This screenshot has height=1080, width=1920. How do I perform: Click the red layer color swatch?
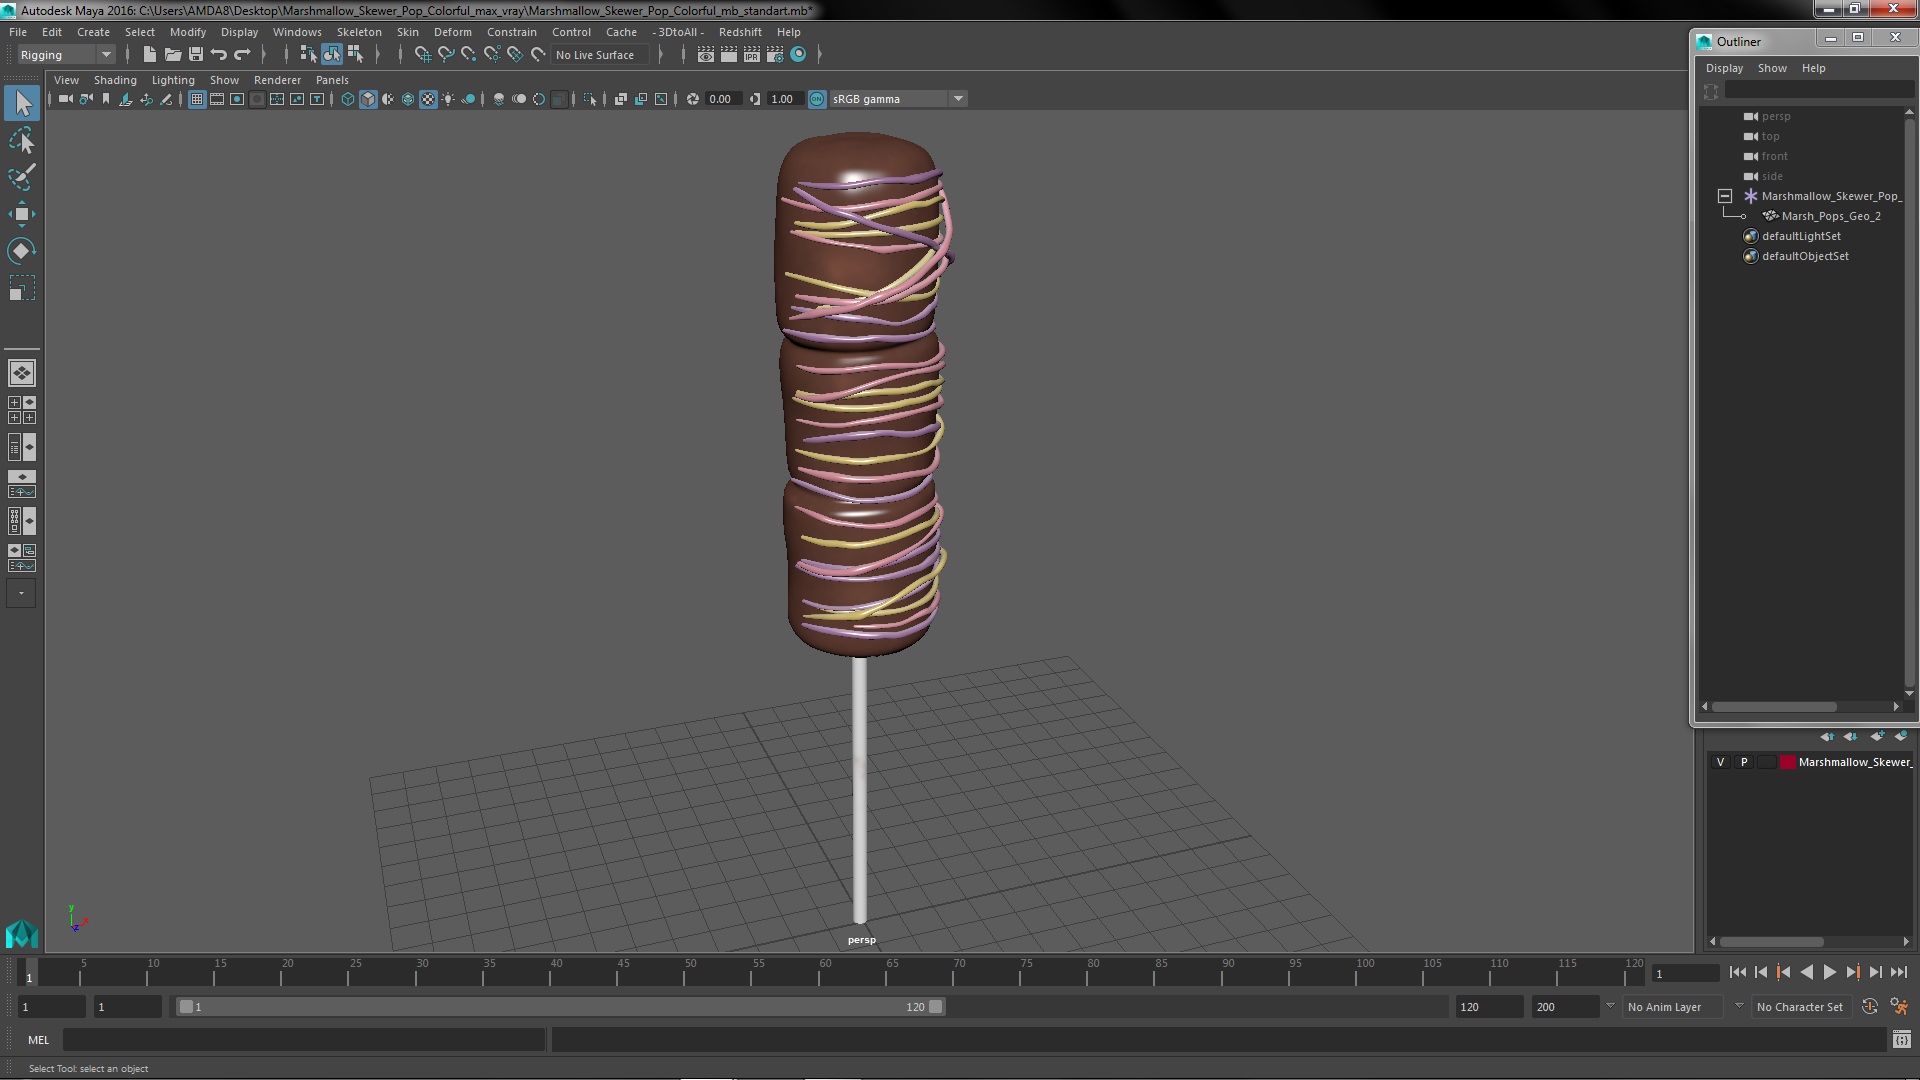pyautogui.click(x=1787, y=762)
